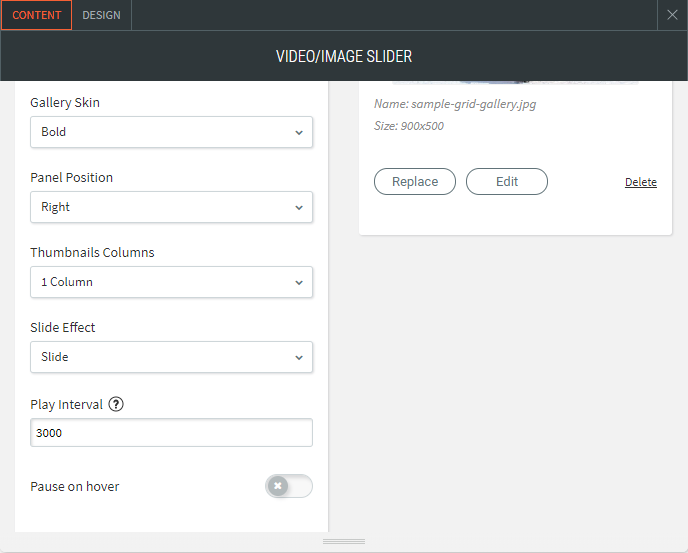This screenshot has height=553, width=688.
Task: Click the Delete image link
Action: click(x=641, y=182)
